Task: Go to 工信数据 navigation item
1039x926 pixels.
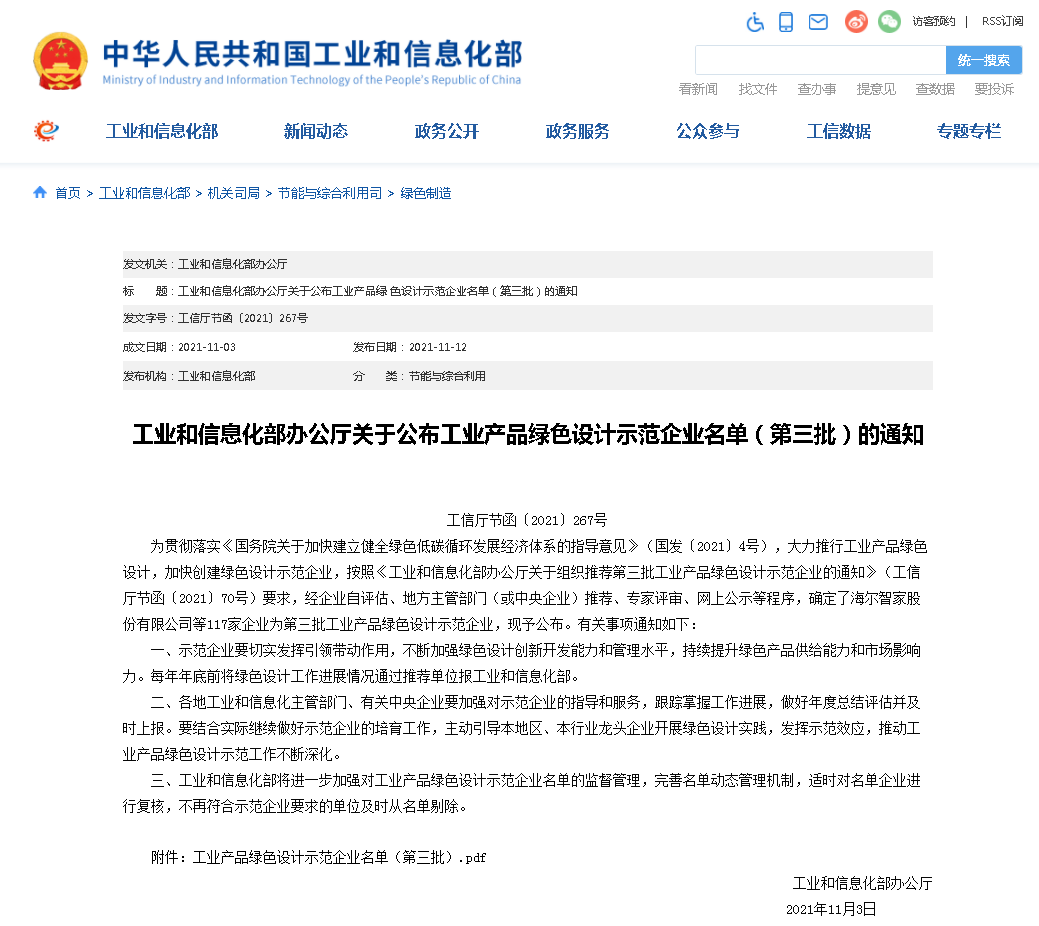Action: tap(838, 131)
